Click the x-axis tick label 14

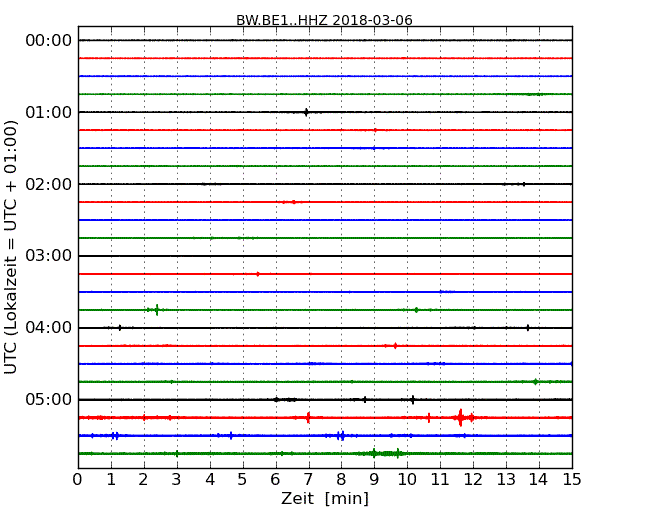tap(539, 479)
